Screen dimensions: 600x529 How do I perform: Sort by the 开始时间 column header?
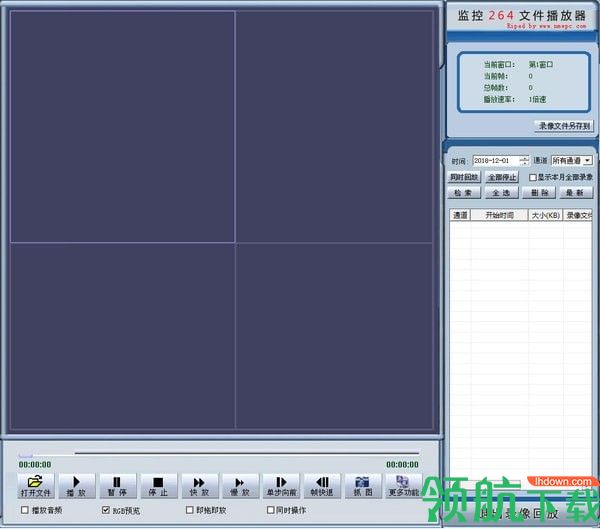point(499,215)
